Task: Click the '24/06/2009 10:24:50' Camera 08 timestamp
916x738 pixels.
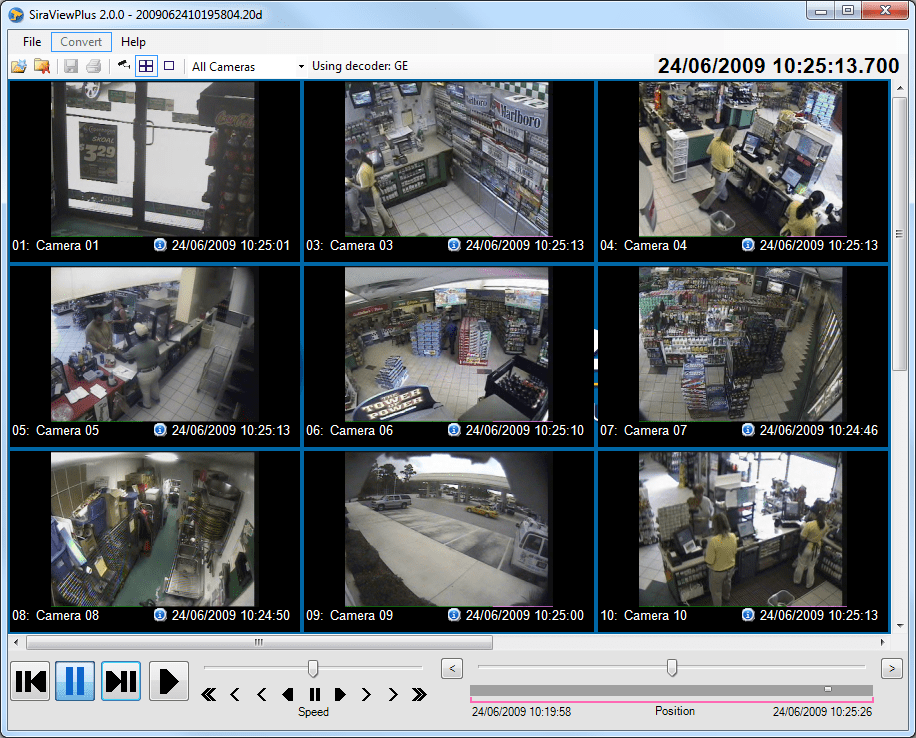Action: tap(230, 615)
